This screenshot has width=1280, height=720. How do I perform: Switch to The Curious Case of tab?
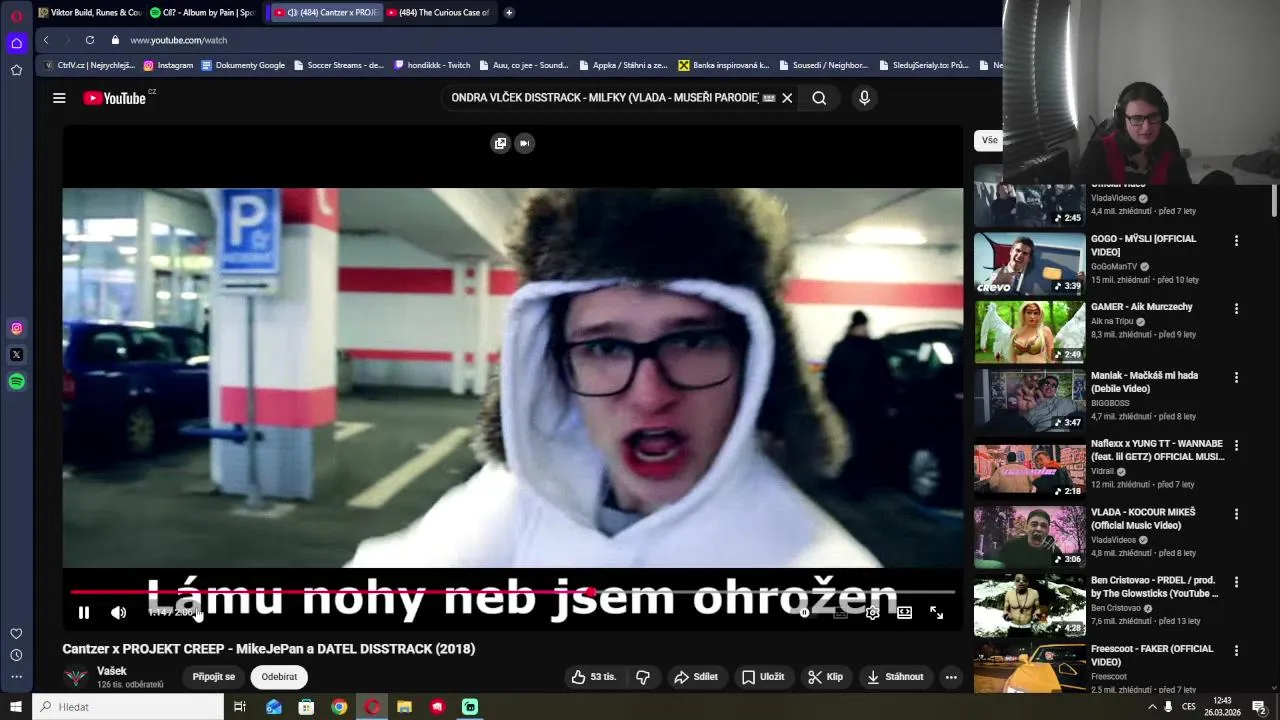pyautogui.click(x=438, y=12)
